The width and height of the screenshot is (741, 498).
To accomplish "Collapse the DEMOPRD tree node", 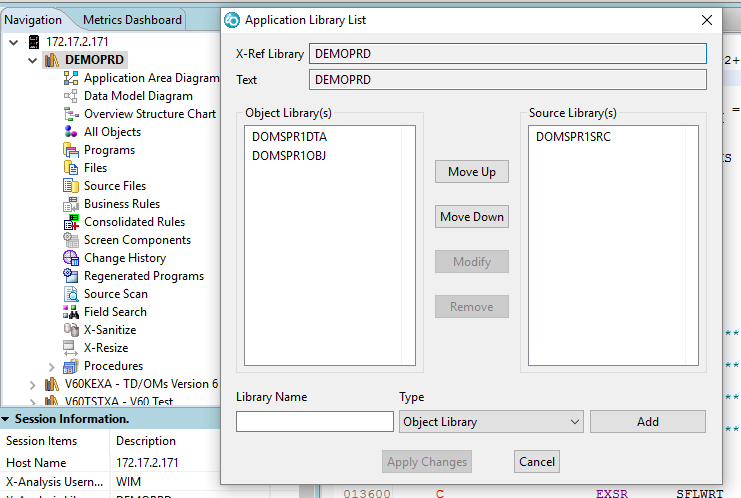I will [x=33, y=60].
